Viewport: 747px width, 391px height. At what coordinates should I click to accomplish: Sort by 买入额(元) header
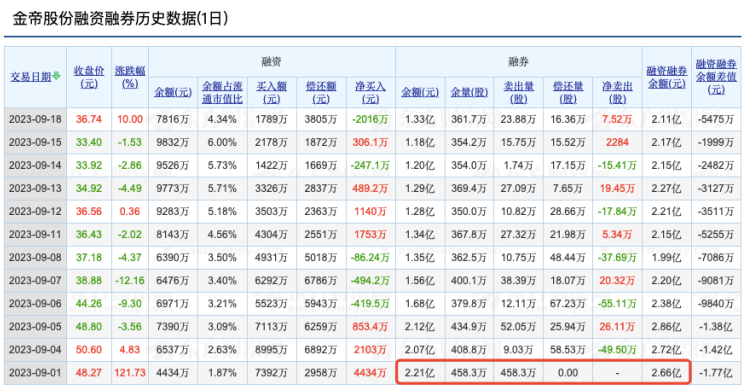pos(272,92)
